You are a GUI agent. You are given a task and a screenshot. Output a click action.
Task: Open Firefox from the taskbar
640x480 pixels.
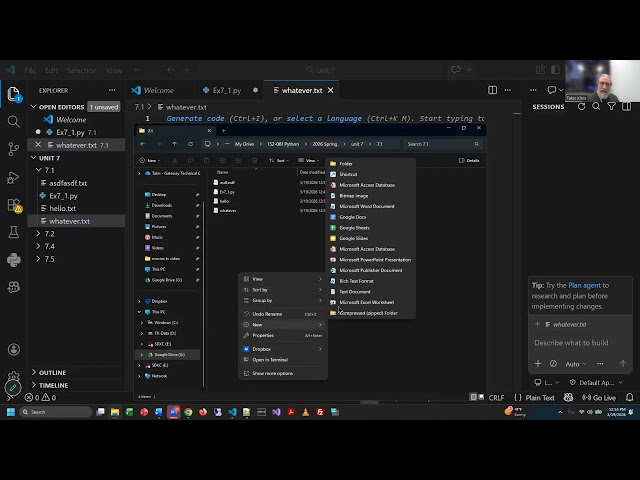[202, 412]
